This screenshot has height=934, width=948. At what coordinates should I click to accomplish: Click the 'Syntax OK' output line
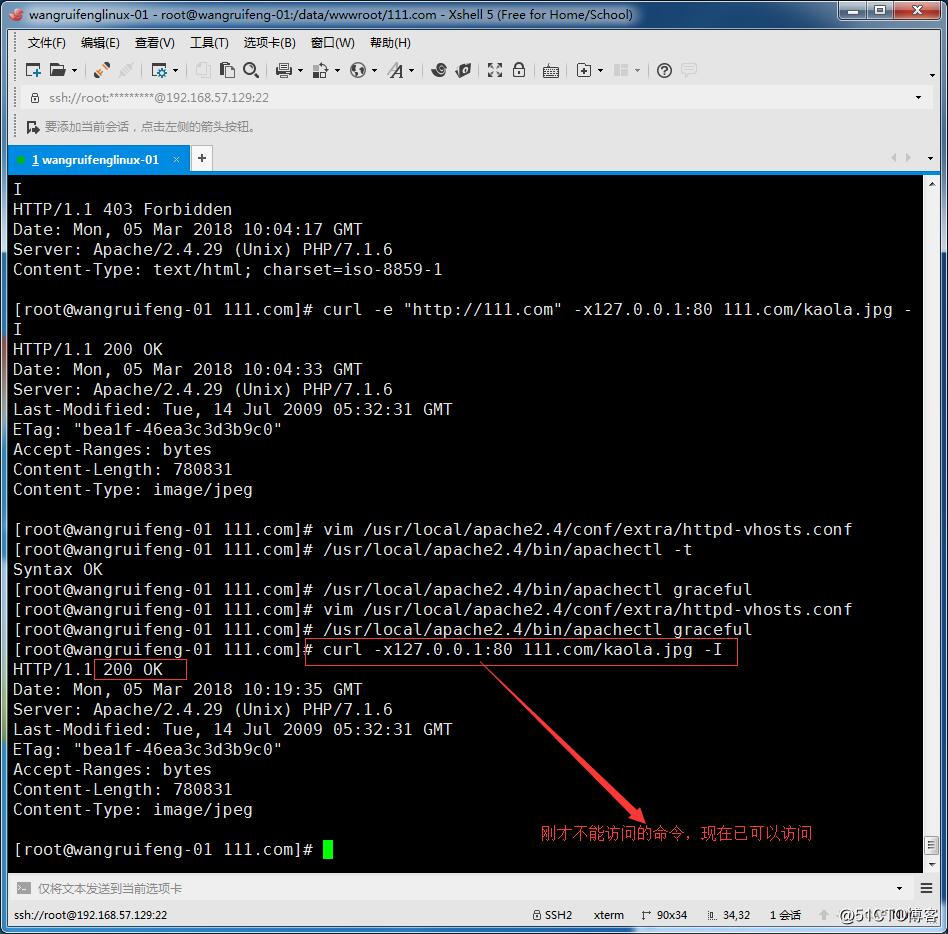58,570
